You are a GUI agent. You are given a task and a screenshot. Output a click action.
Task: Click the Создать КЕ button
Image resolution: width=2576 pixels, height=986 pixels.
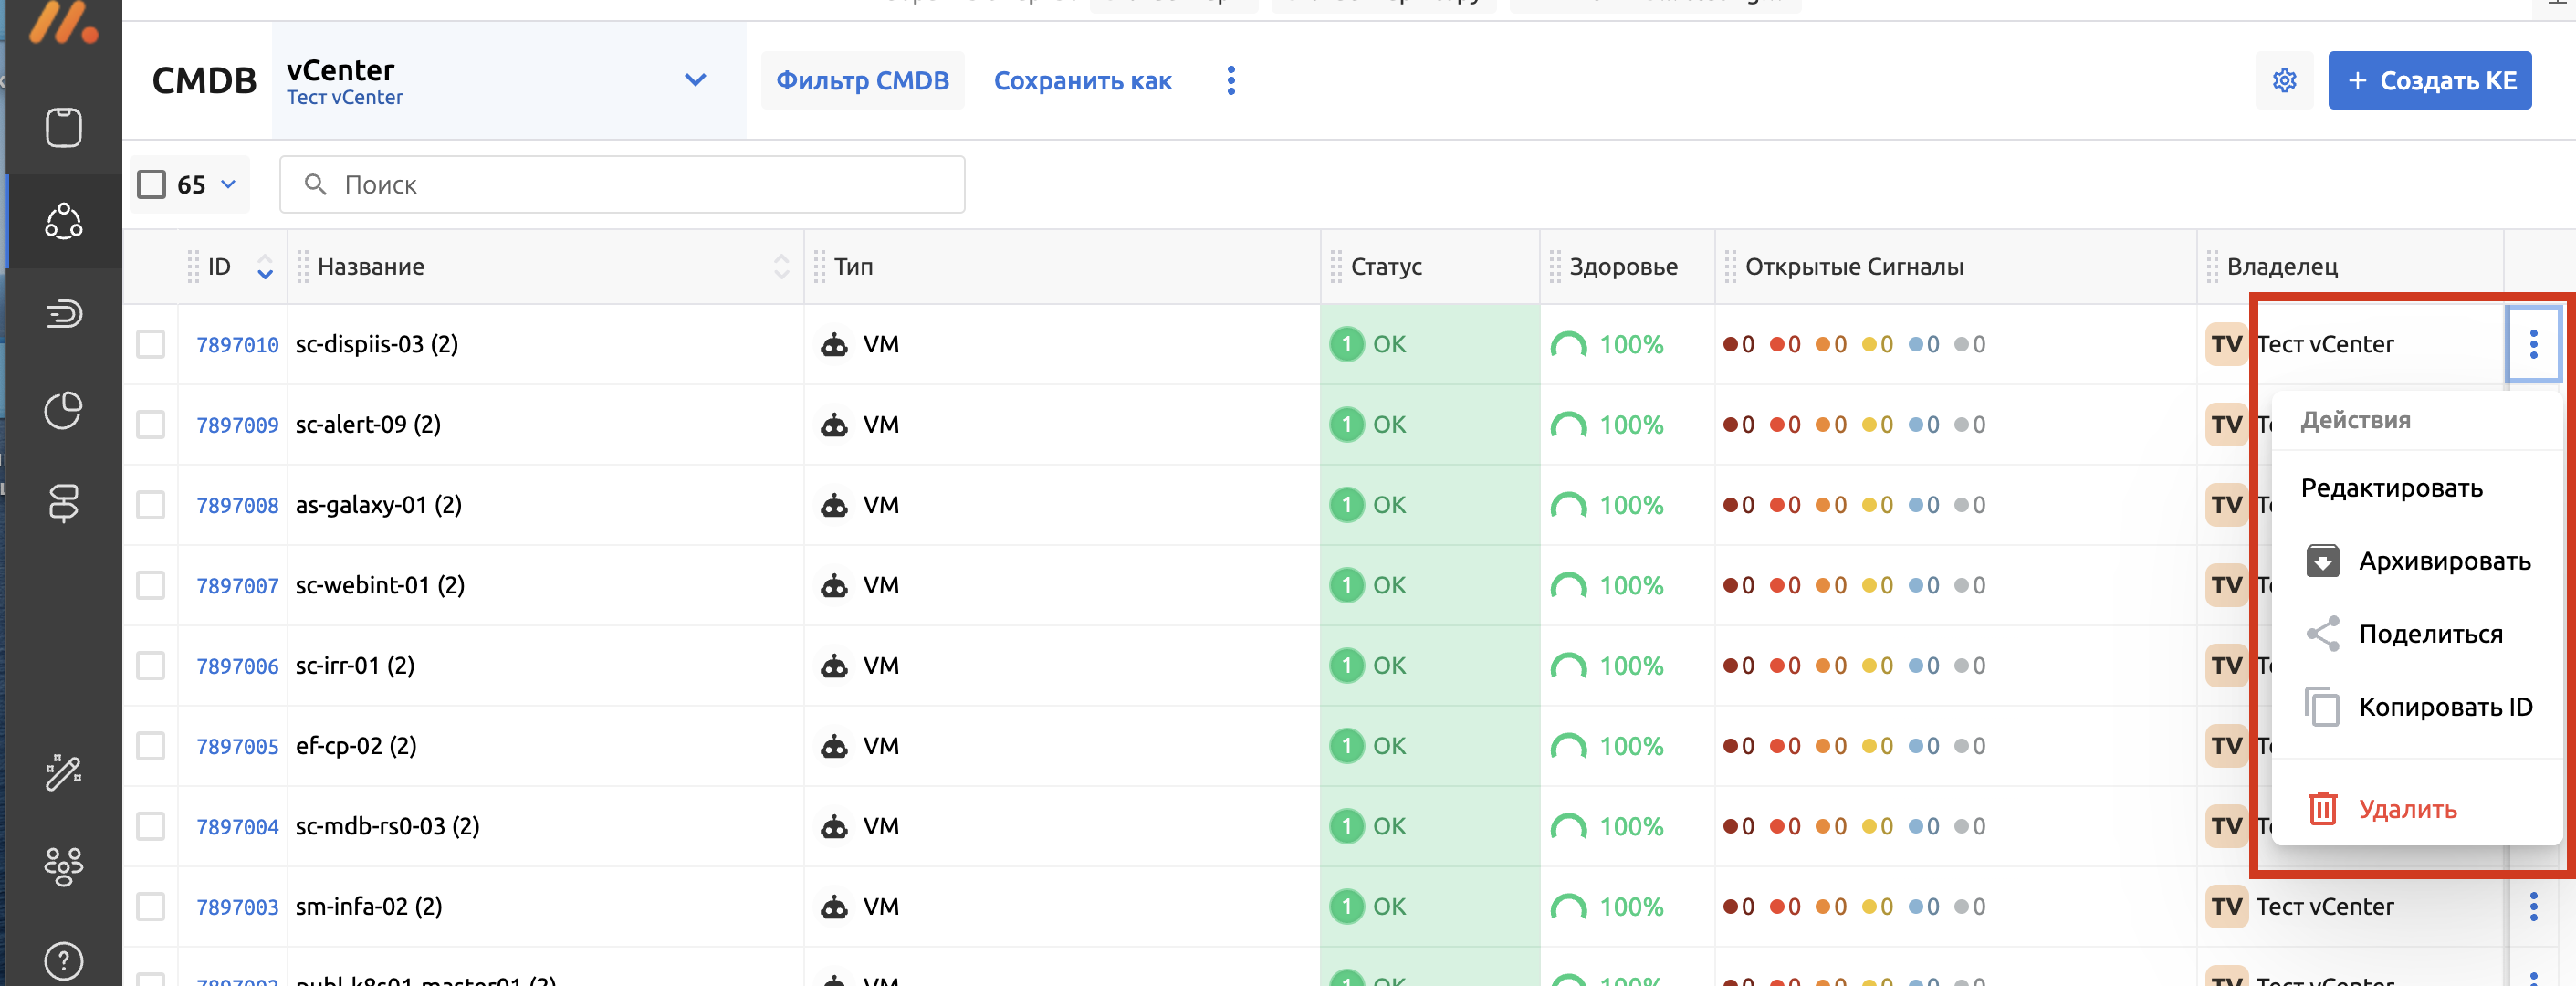coord(2429,80)
